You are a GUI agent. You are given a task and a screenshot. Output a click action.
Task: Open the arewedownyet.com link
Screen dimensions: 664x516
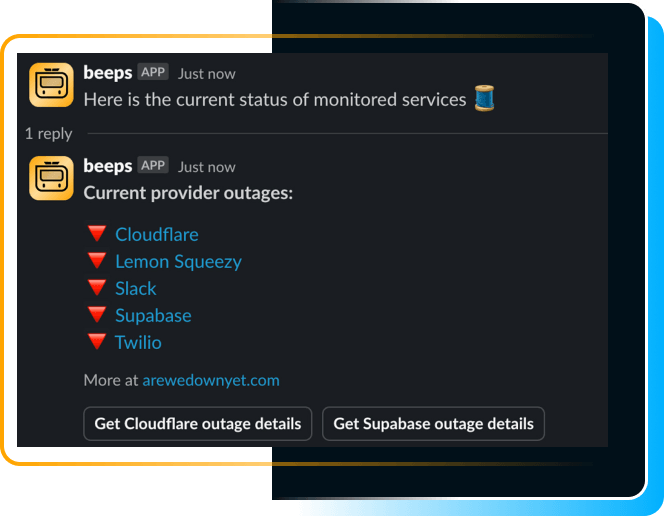click(x=211, y=380)
